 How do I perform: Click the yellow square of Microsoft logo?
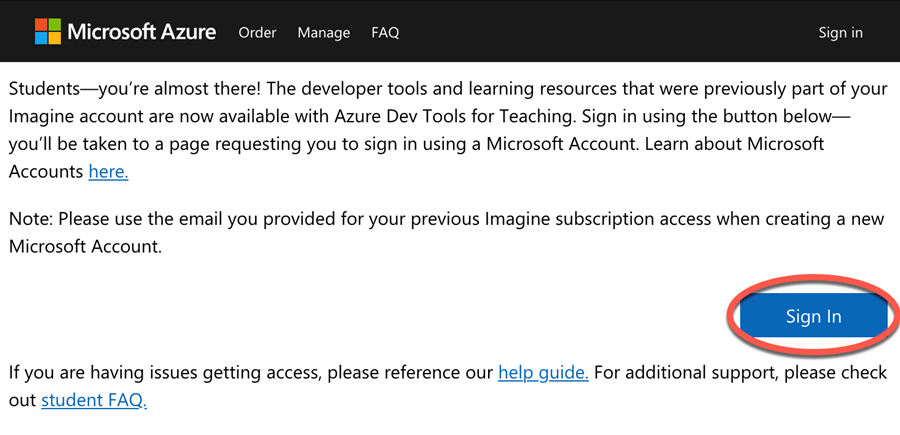tap(55, 38)
